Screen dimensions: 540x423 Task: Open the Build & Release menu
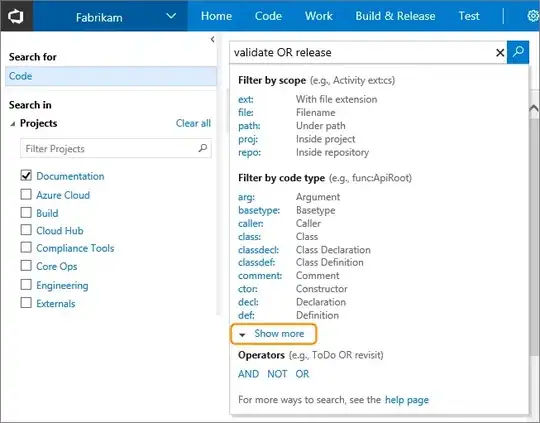(x=395, y=16)
